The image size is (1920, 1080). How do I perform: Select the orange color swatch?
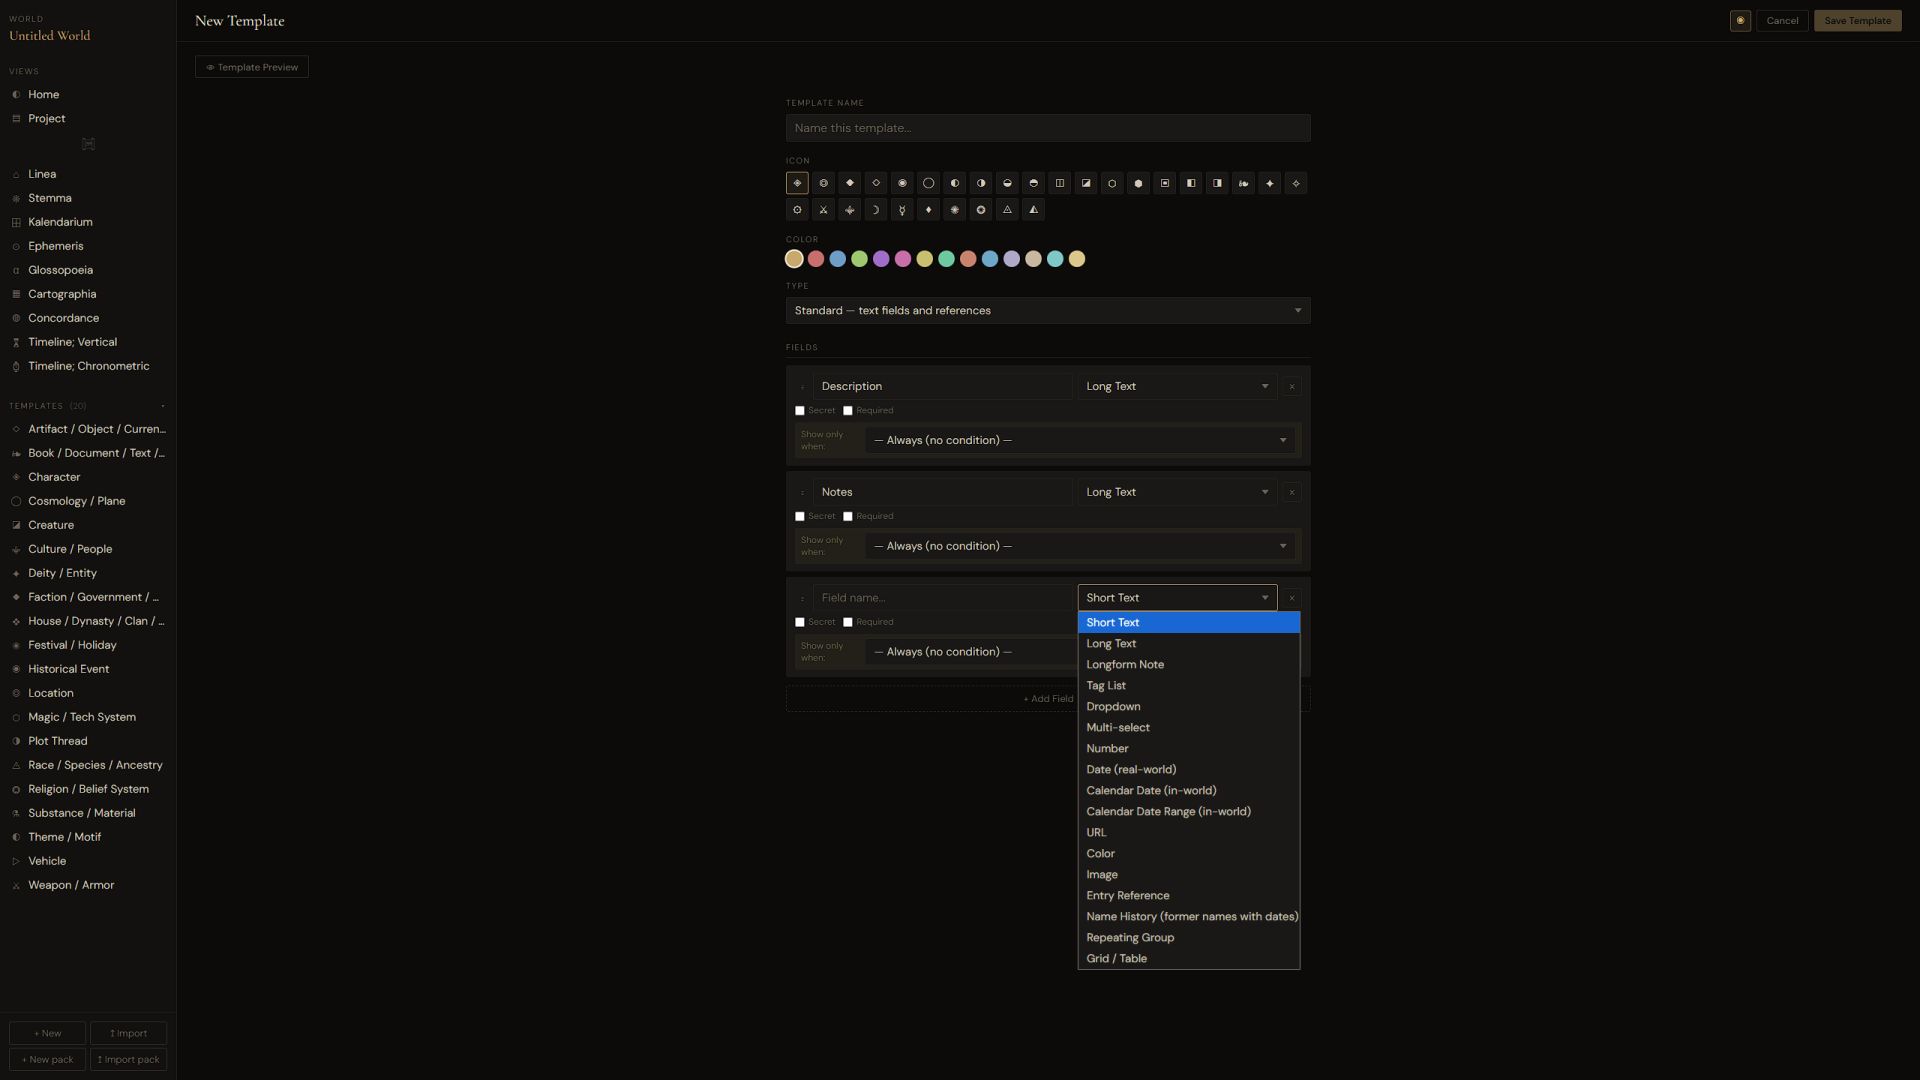click(x=968, y=259)
